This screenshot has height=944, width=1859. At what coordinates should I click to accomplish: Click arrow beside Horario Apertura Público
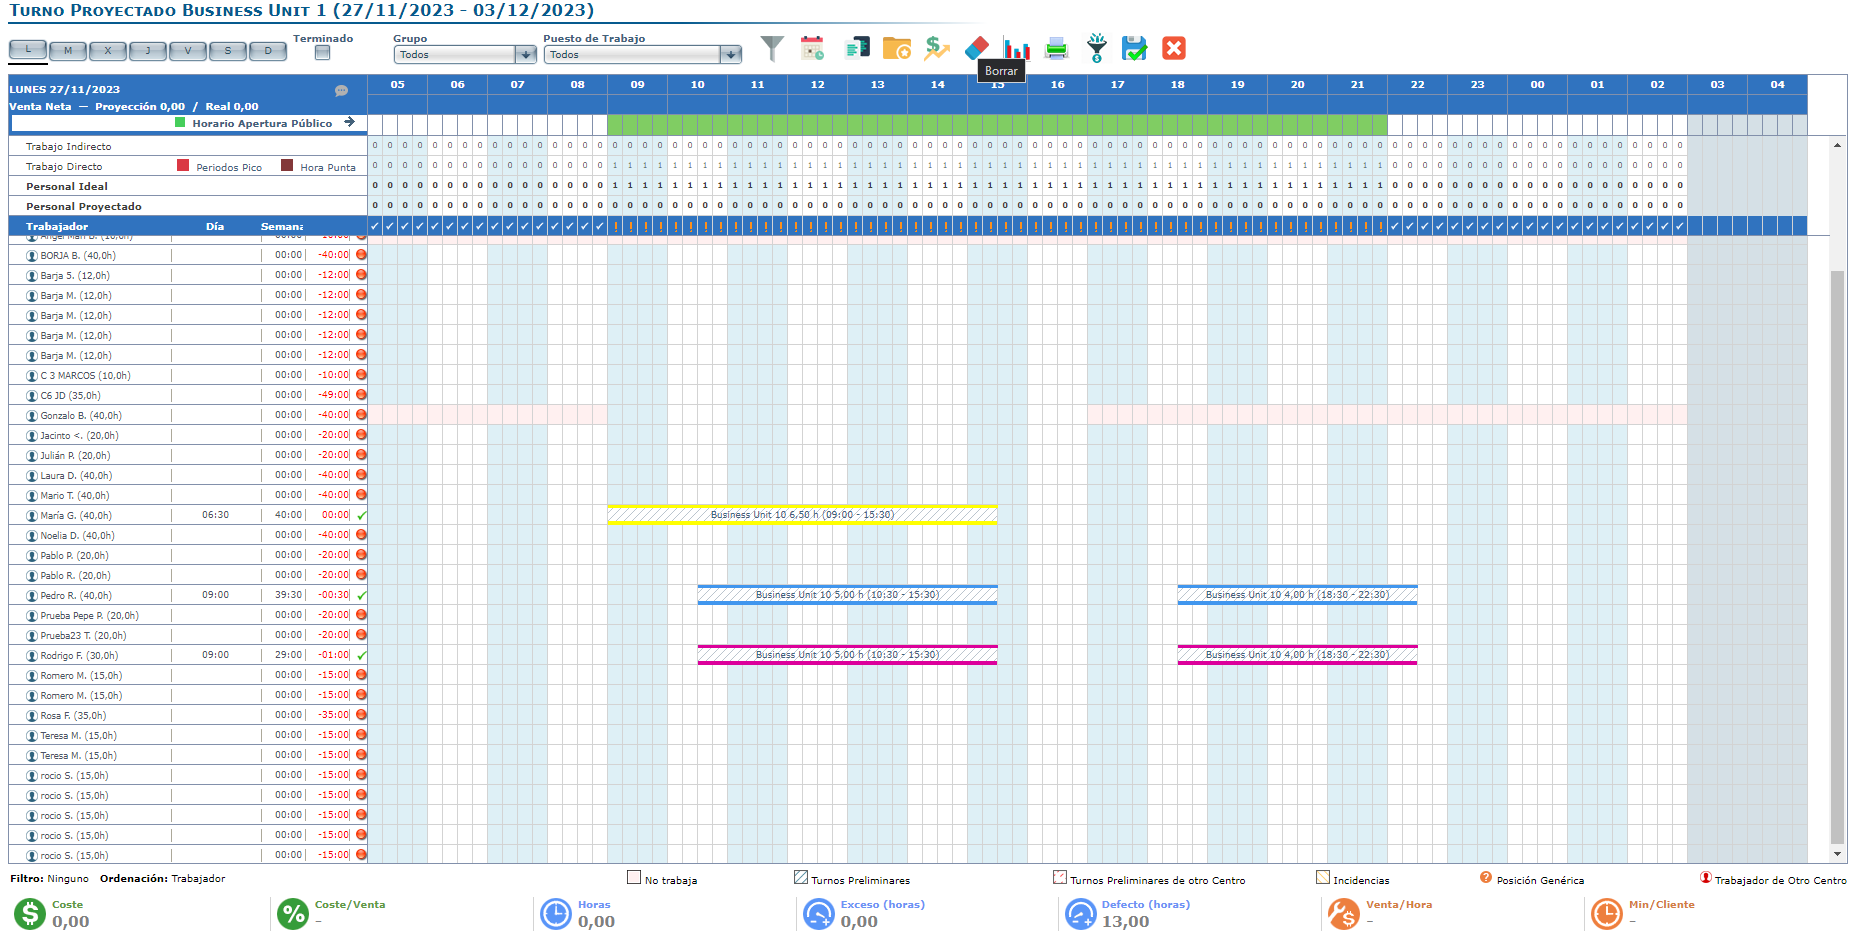point(349,122)
